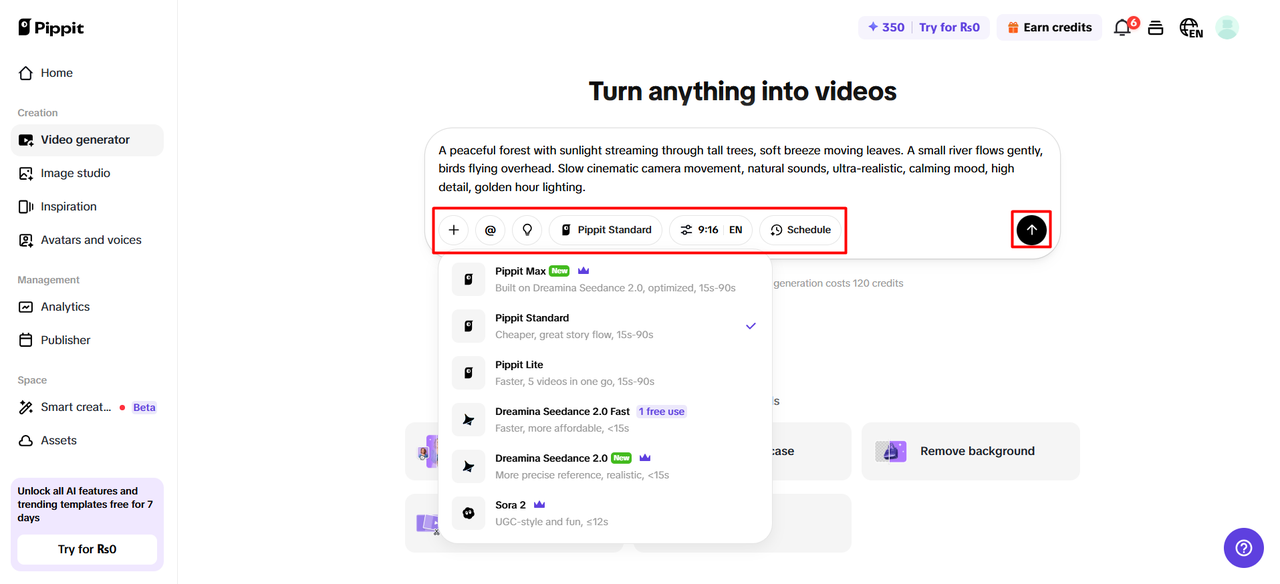1280x584 pixels.
Task: Click Analytics chart icon
Action: (26, 307)
